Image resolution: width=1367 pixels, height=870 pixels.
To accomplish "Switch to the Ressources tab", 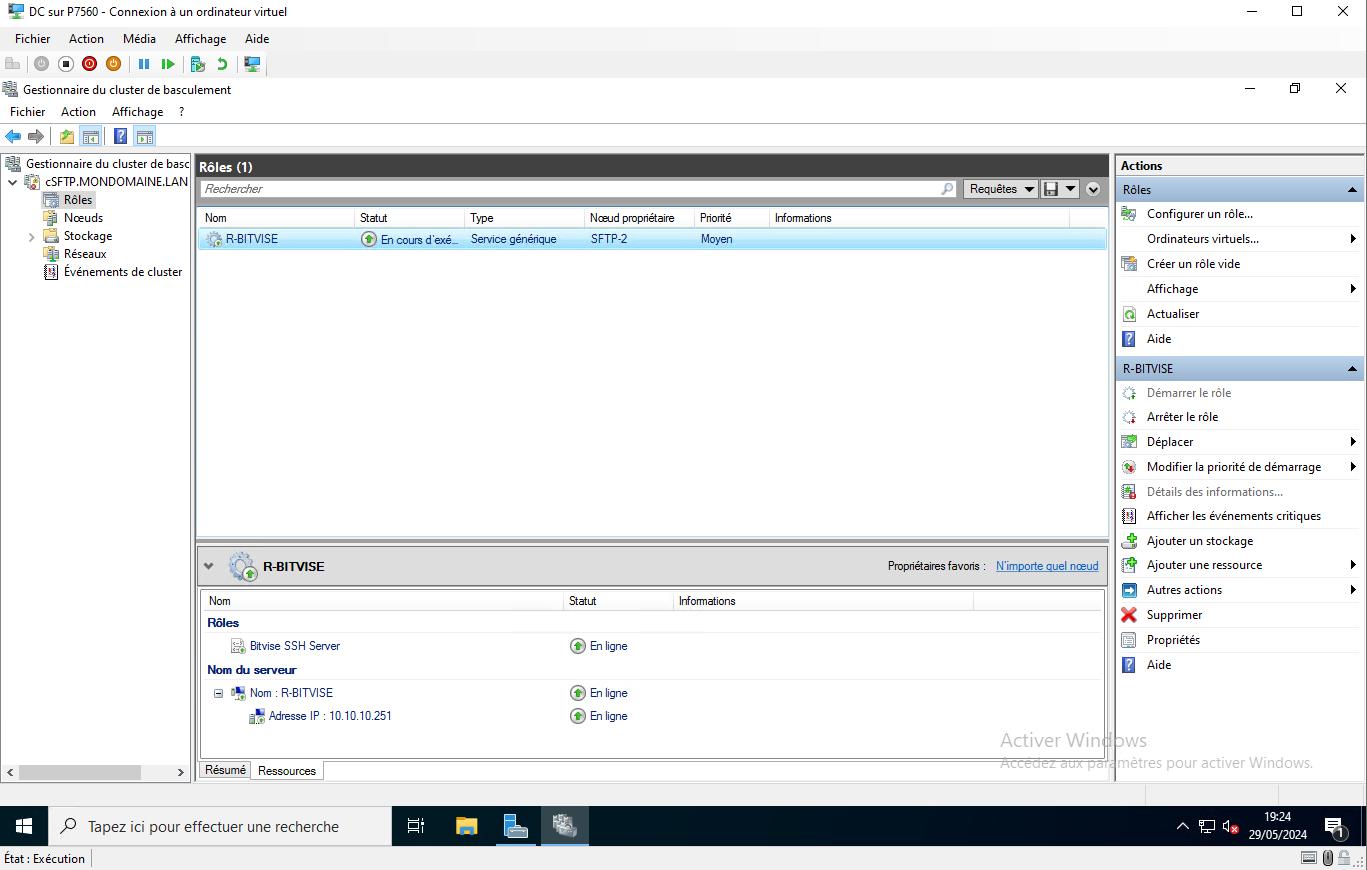I will tap(287, 771).
